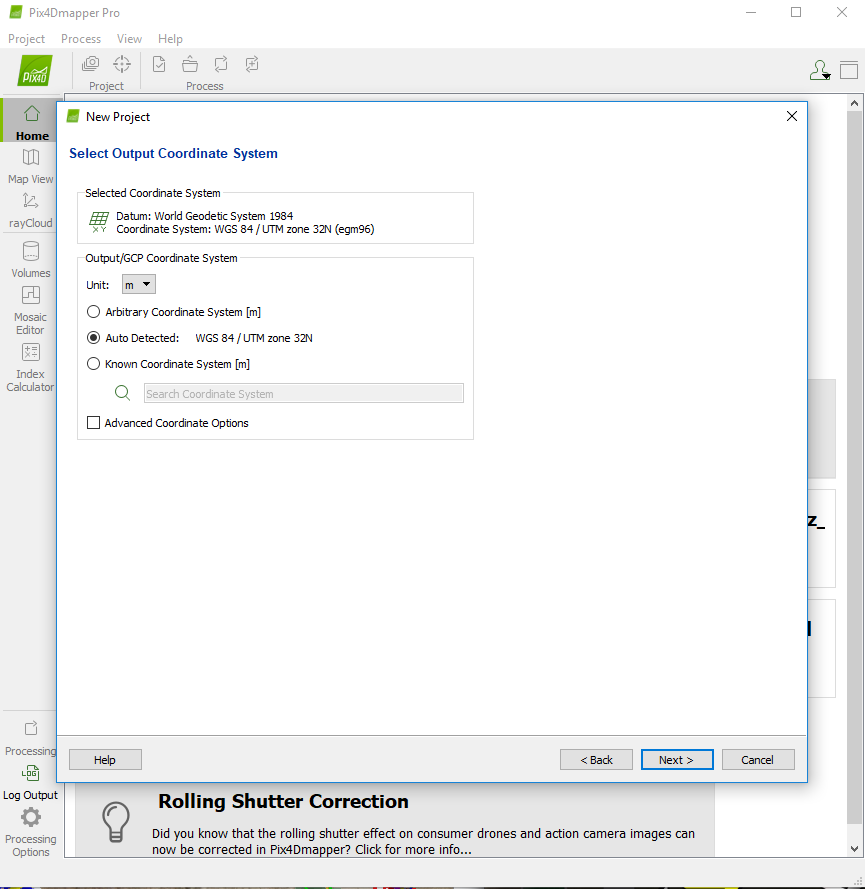This screenshot has width=865, height=889.
Task: Open the Project menu
Action: 26,39
